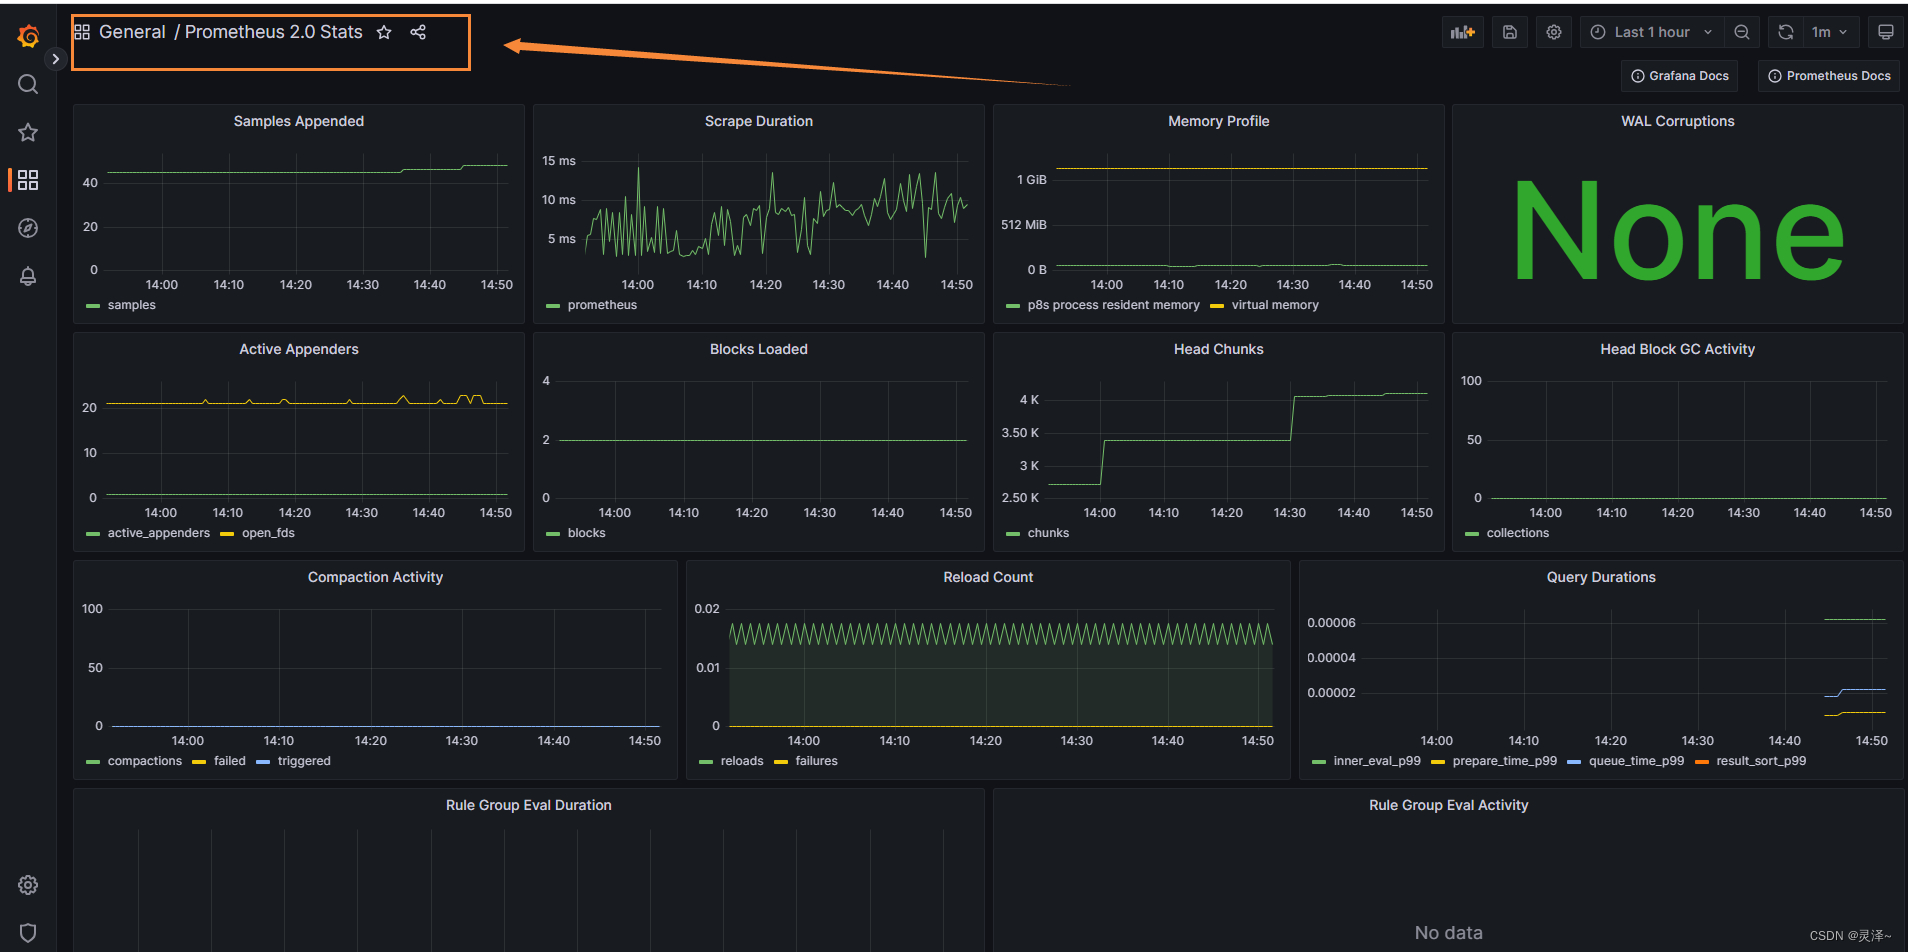This screenshot has width=1908, height=952.
Task: Zoom out the time range
Action: click(x=1742, y=32)
